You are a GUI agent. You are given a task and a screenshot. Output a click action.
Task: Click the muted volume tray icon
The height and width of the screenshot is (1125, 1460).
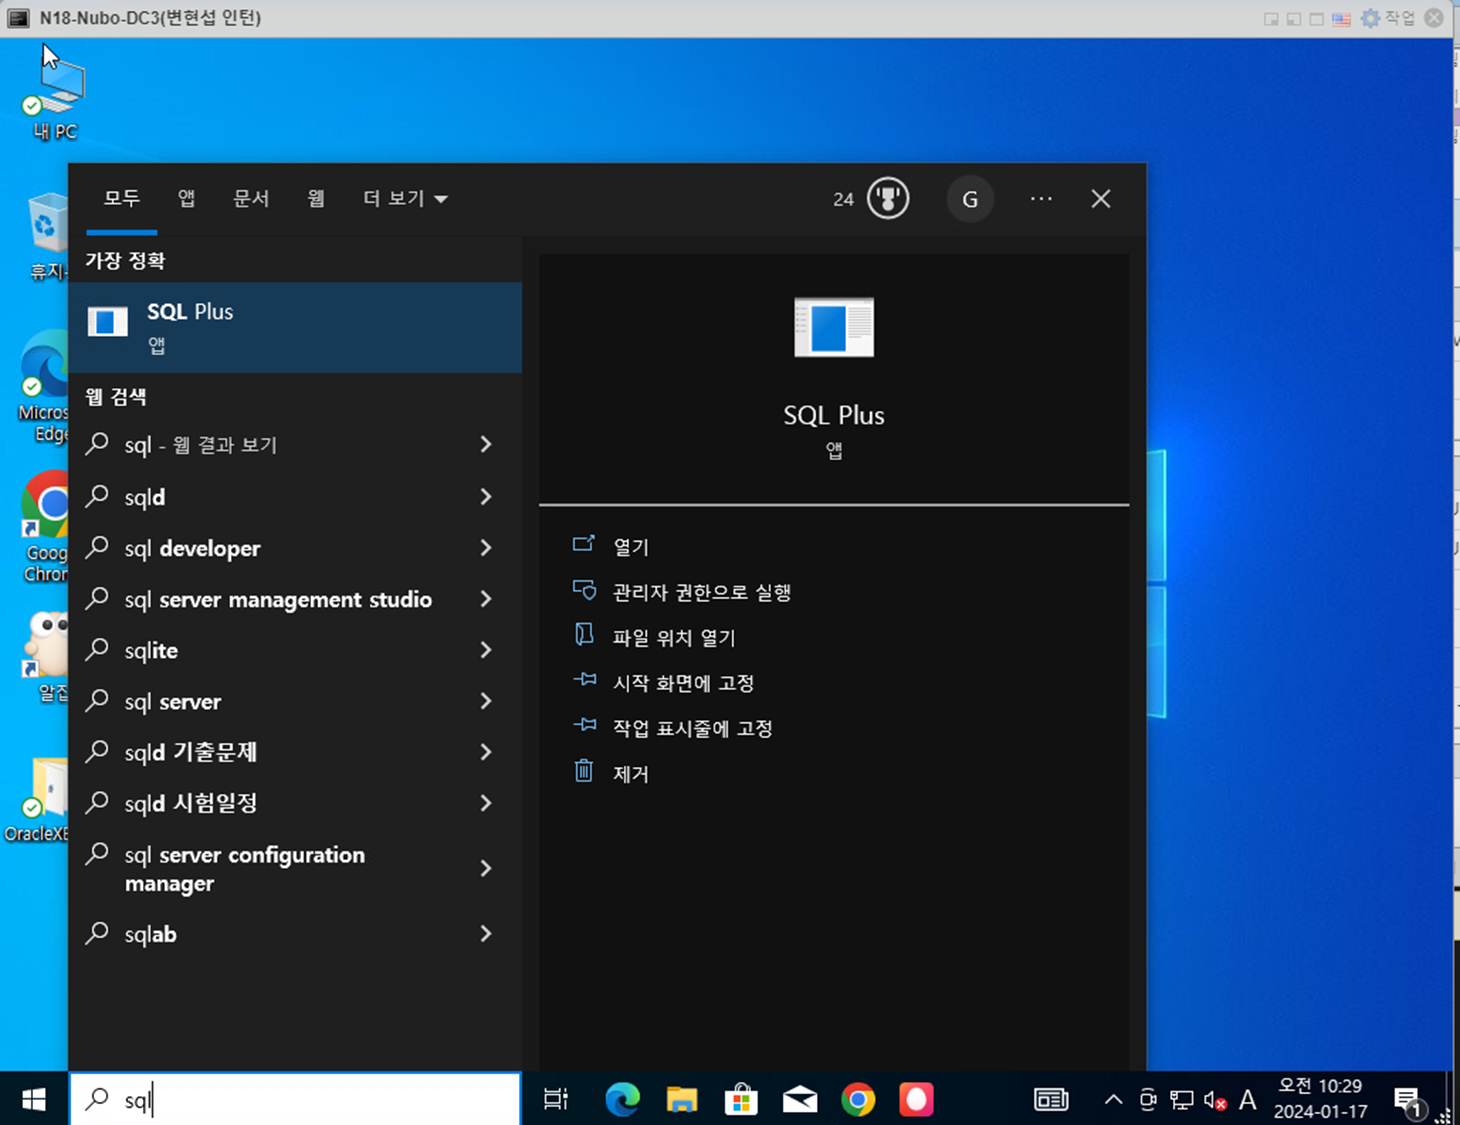[1215, 1100]
